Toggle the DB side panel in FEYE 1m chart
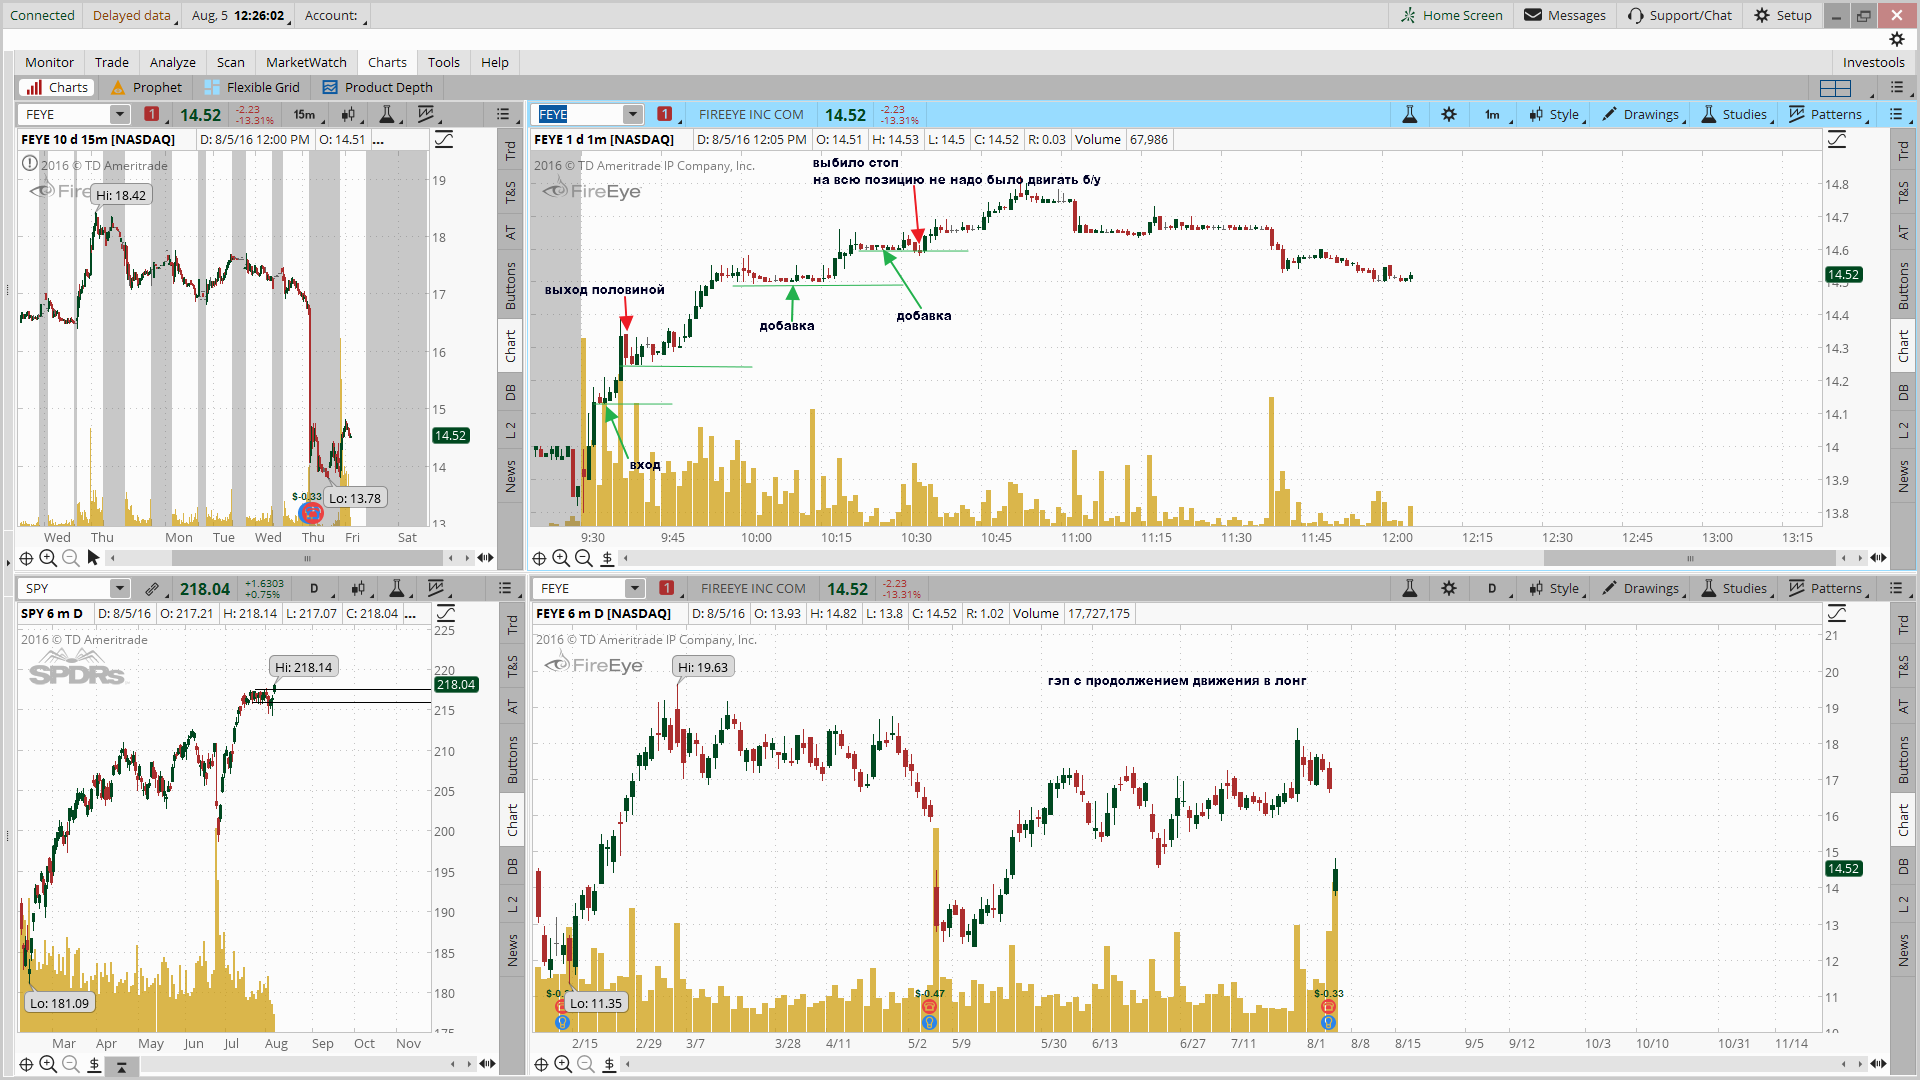 pyautogui.click(x=1903, y=392)
